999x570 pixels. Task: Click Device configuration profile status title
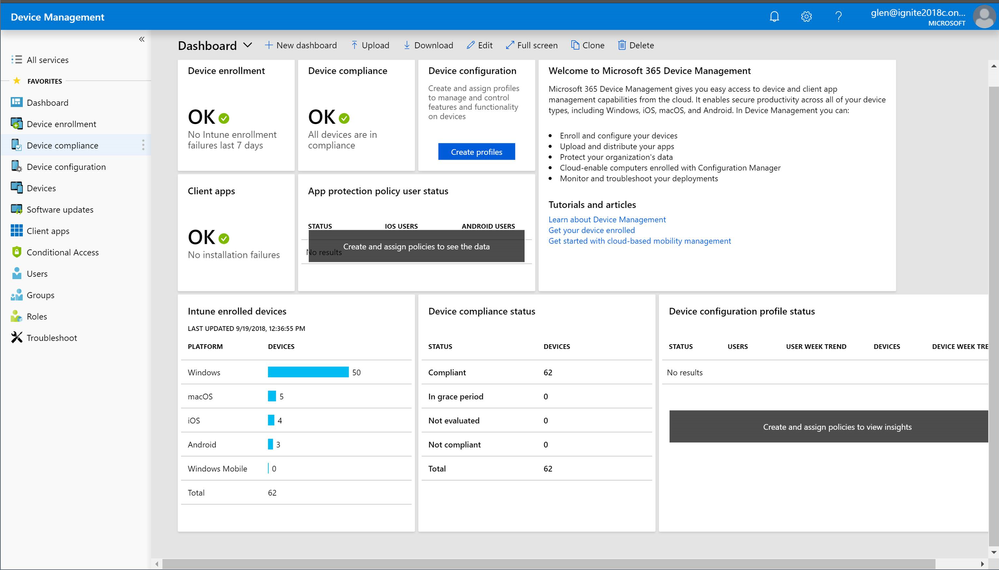[x=742, y=311]
